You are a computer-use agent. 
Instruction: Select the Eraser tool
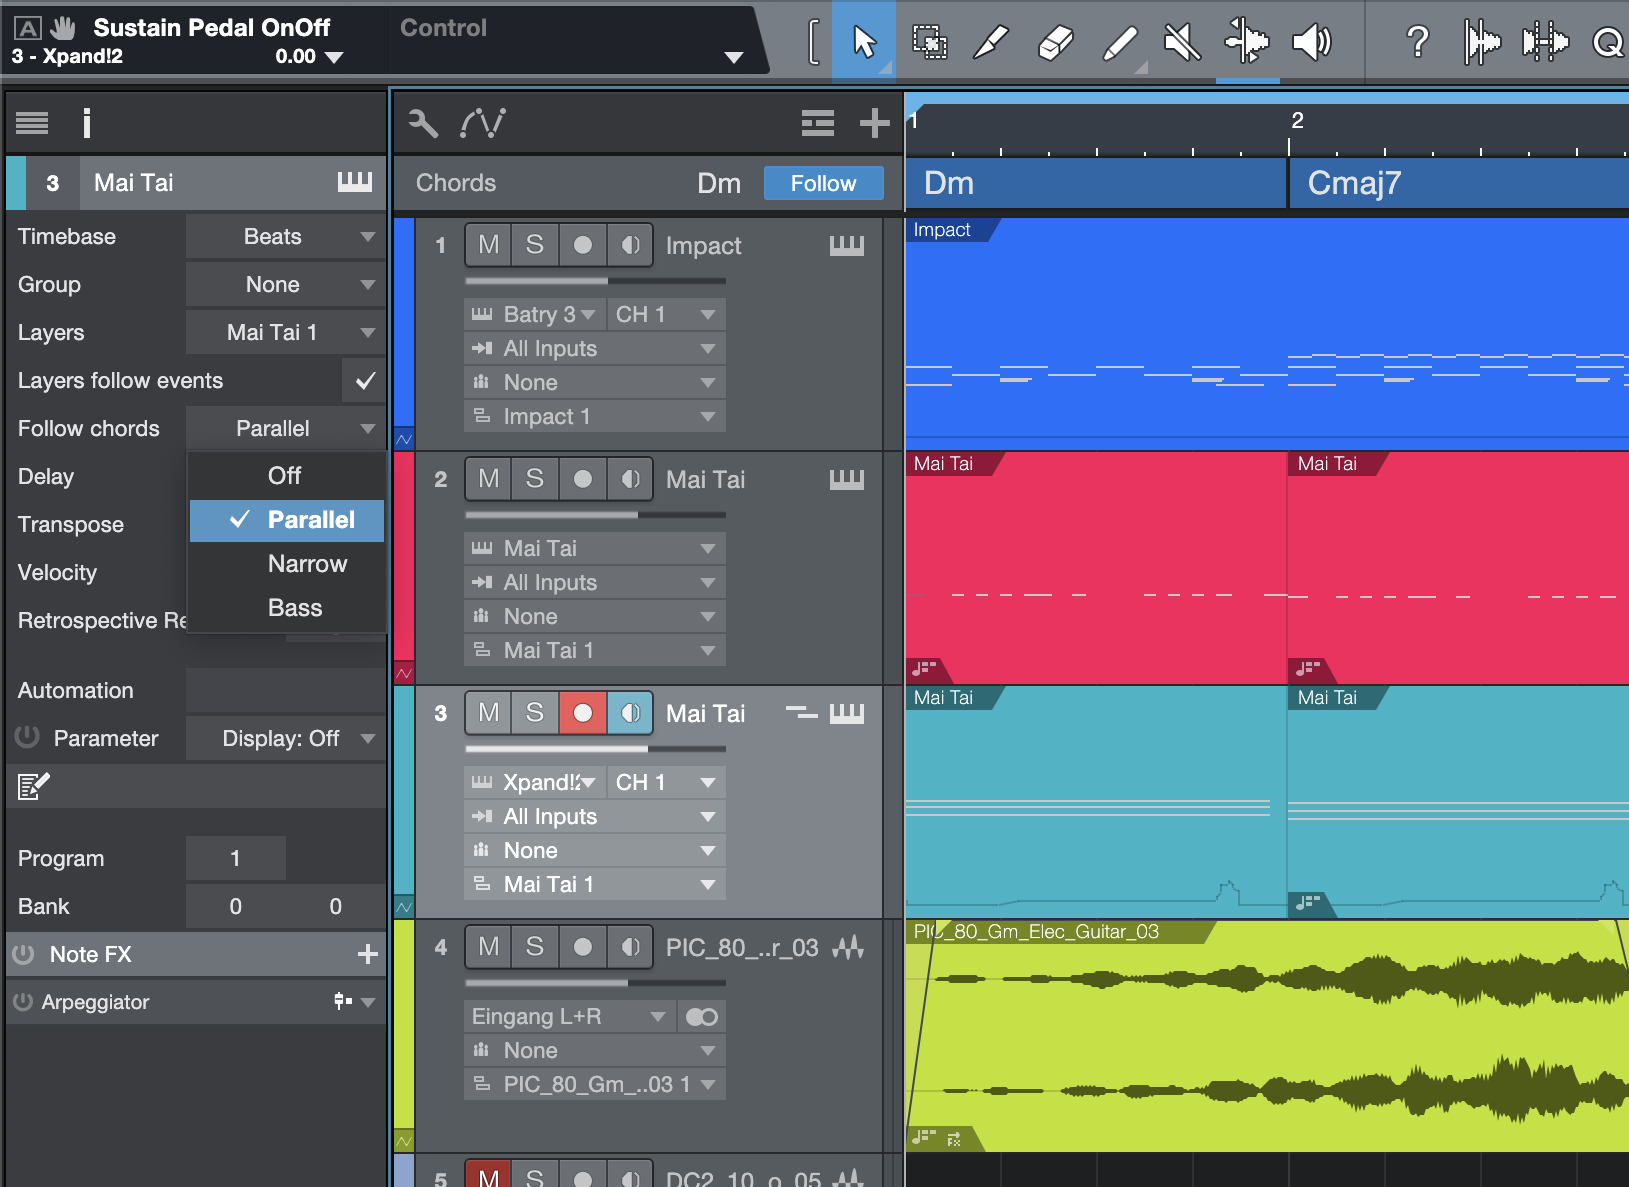pos(1055,42)
